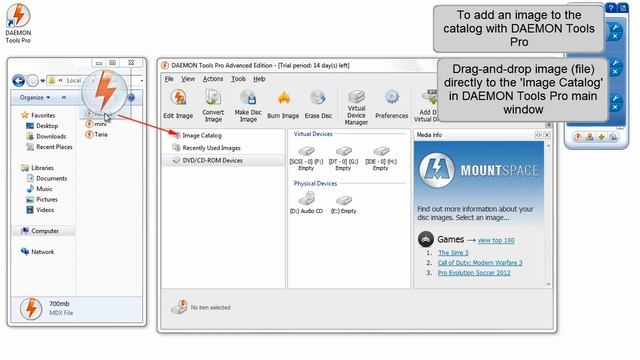The image size is (640, 360).
Task: Select the Erase Disc tool
Action: click(x=318, y=104)
